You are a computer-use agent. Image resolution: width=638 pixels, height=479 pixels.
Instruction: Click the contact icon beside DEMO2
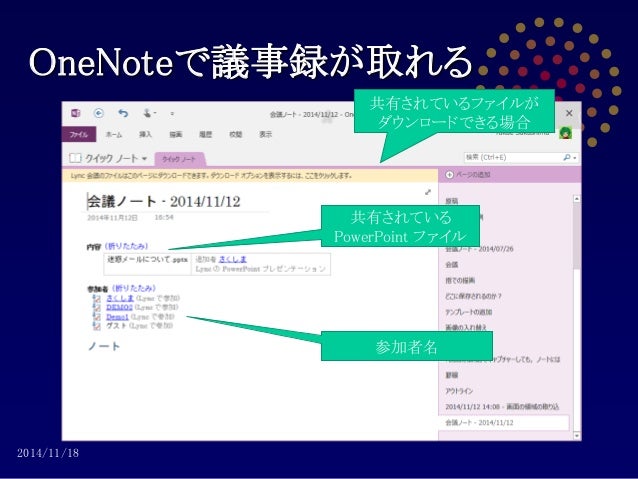(96, 308)
